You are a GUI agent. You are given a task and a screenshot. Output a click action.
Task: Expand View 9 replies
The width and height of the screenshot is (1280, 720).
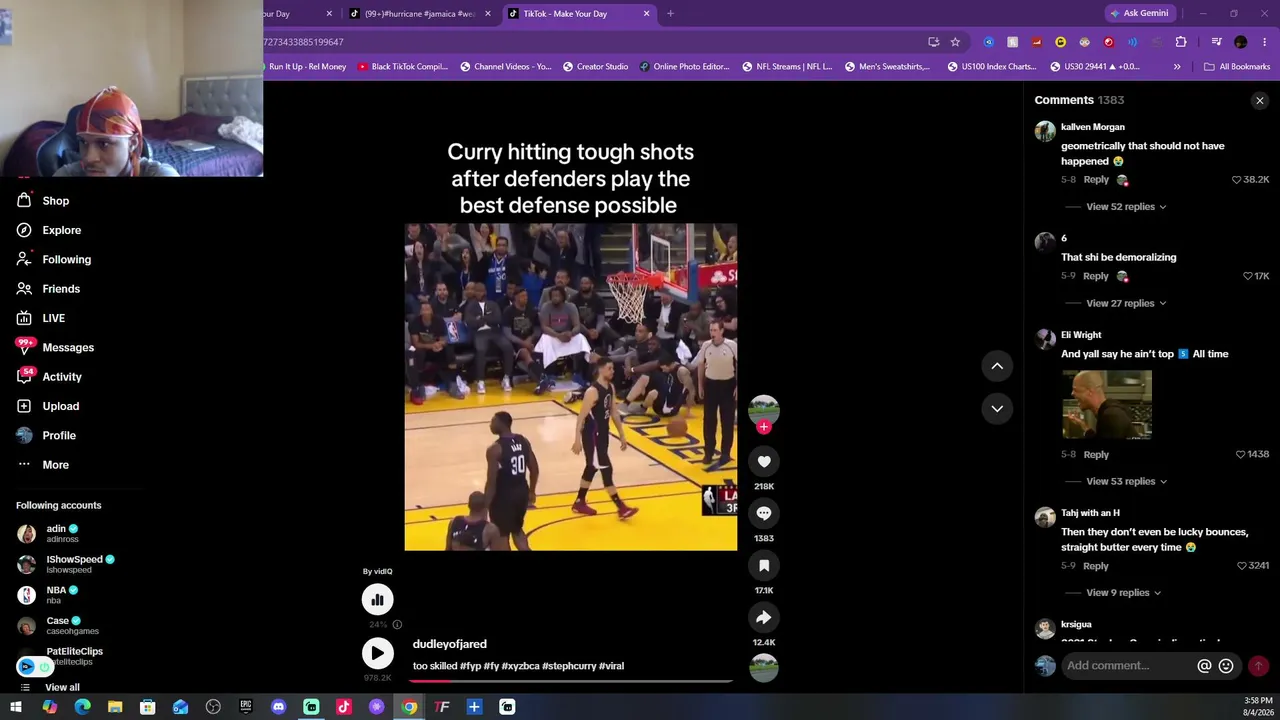(x=1124, y=593)
